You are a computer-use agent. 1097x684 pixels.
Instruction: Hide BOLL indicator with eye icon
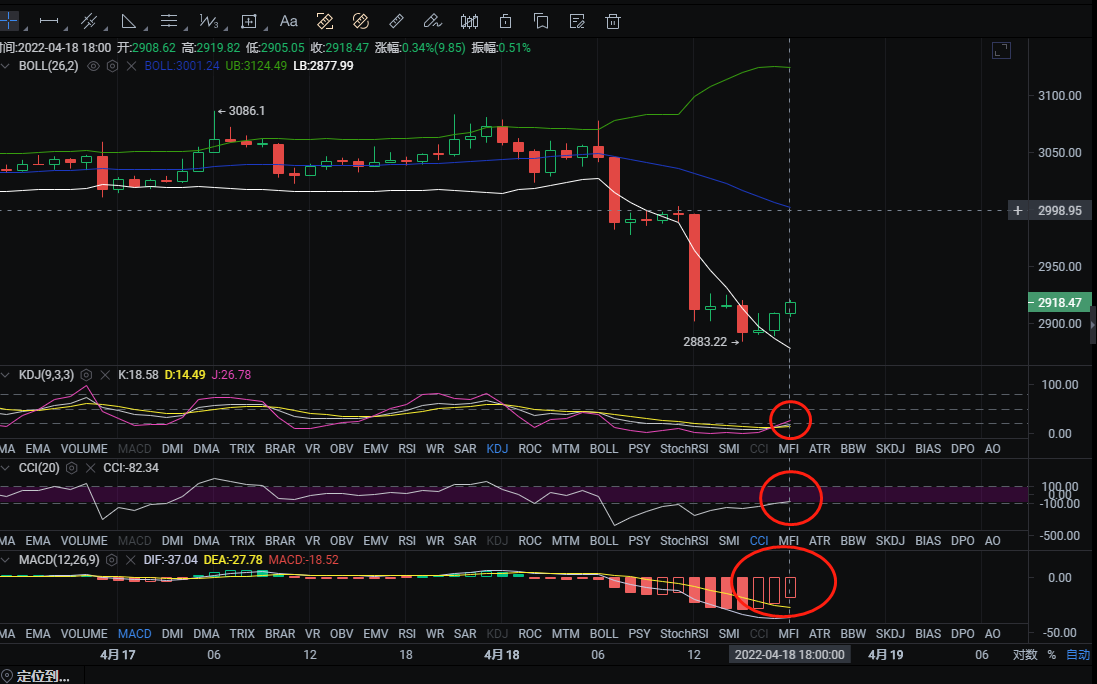[94, 66]
